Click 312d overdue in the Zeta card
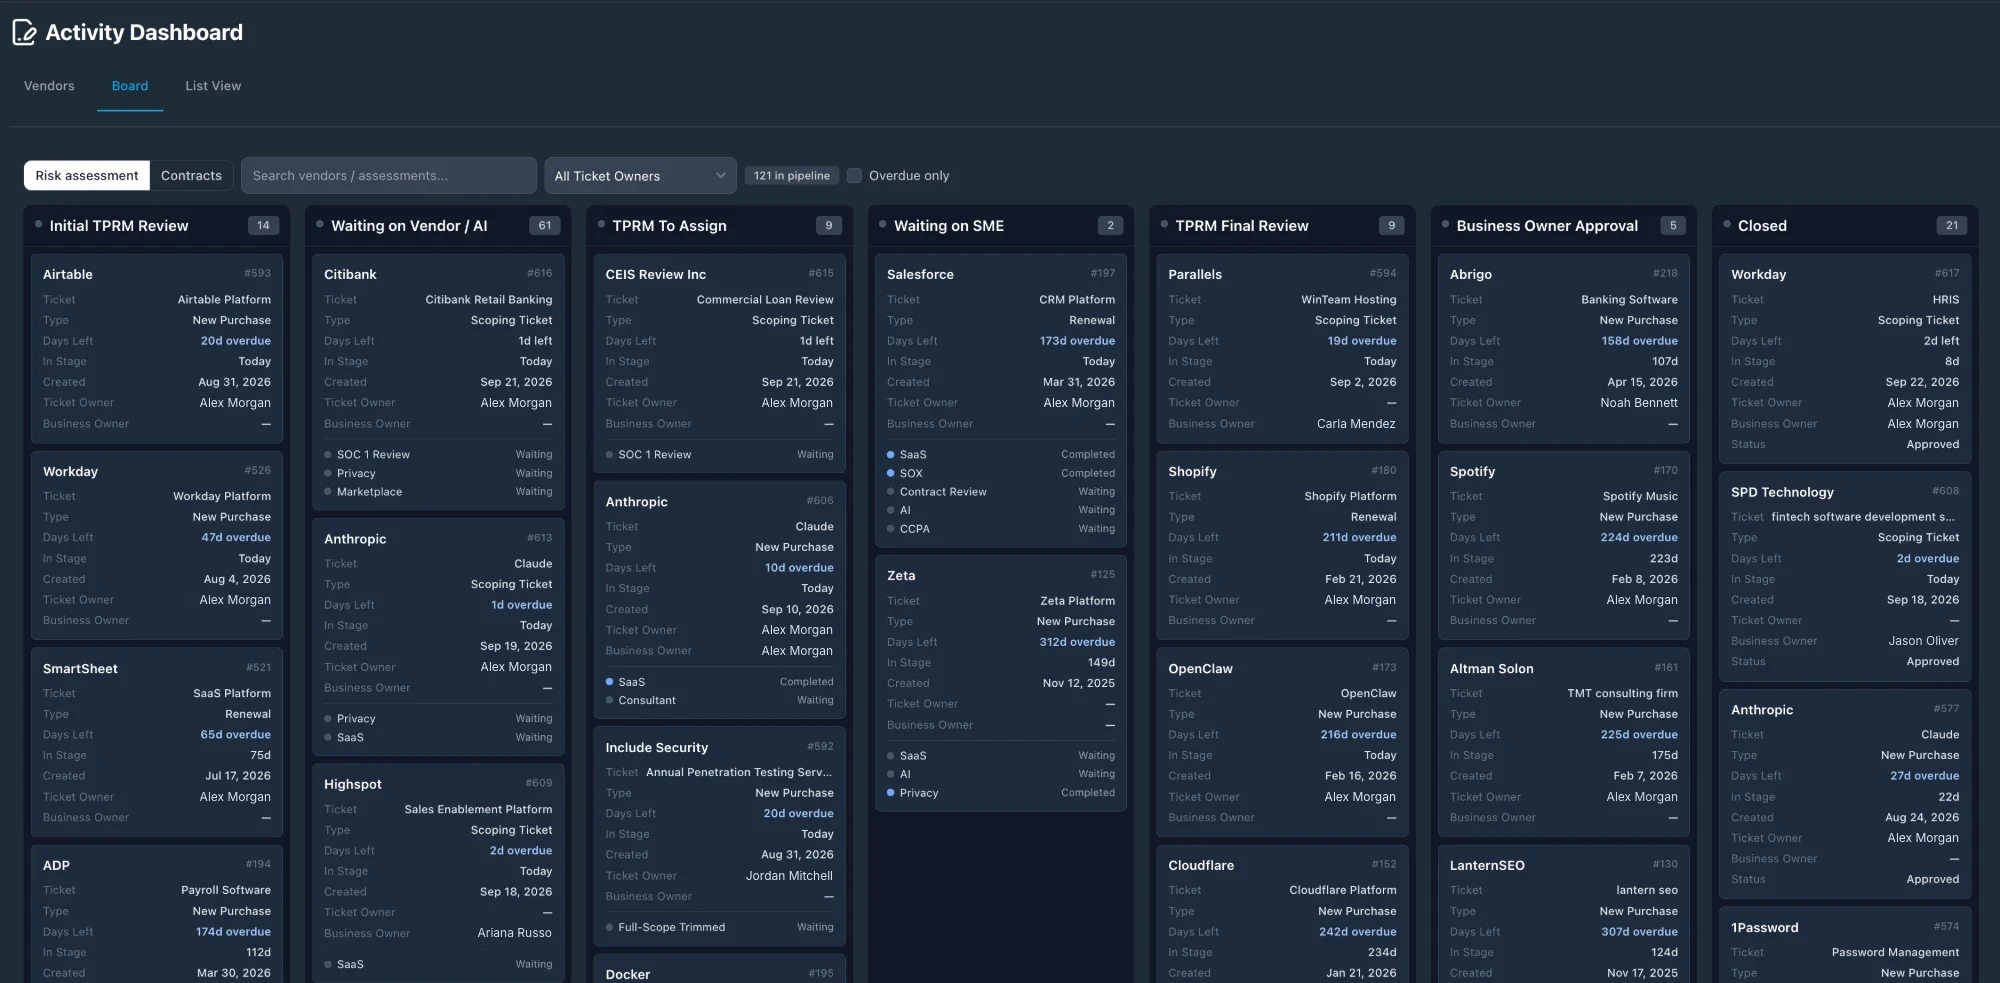The width and height of the screenshot is (2000, 983). click(x=1077, y=642)
